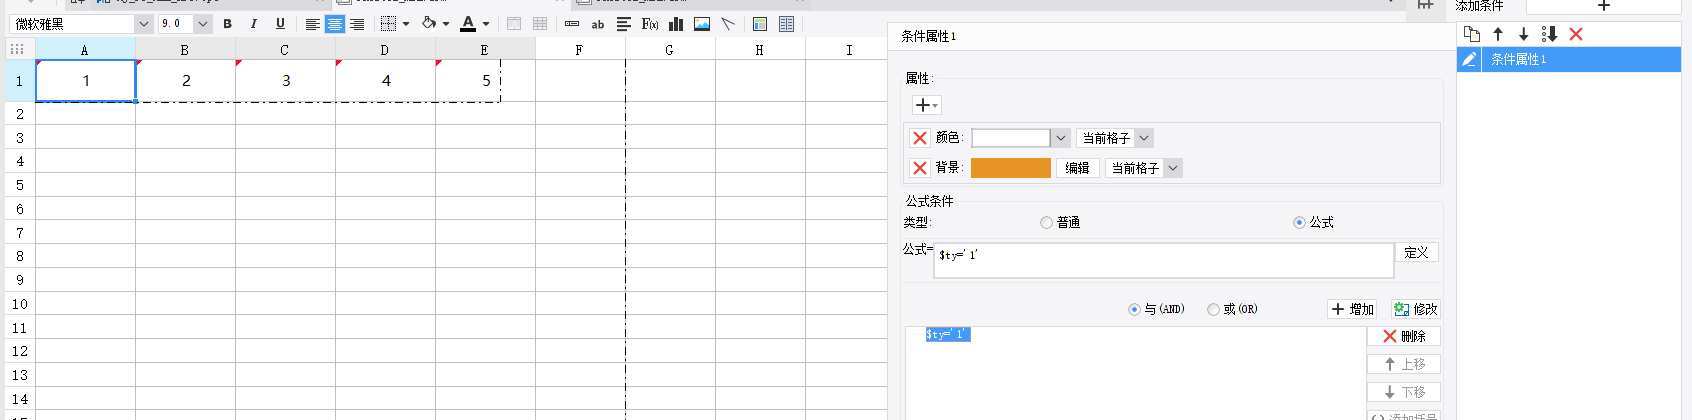Toggle bold formatting in the toolbar
The height and width of the screenshot is (420, 1692).
point(228,24)
